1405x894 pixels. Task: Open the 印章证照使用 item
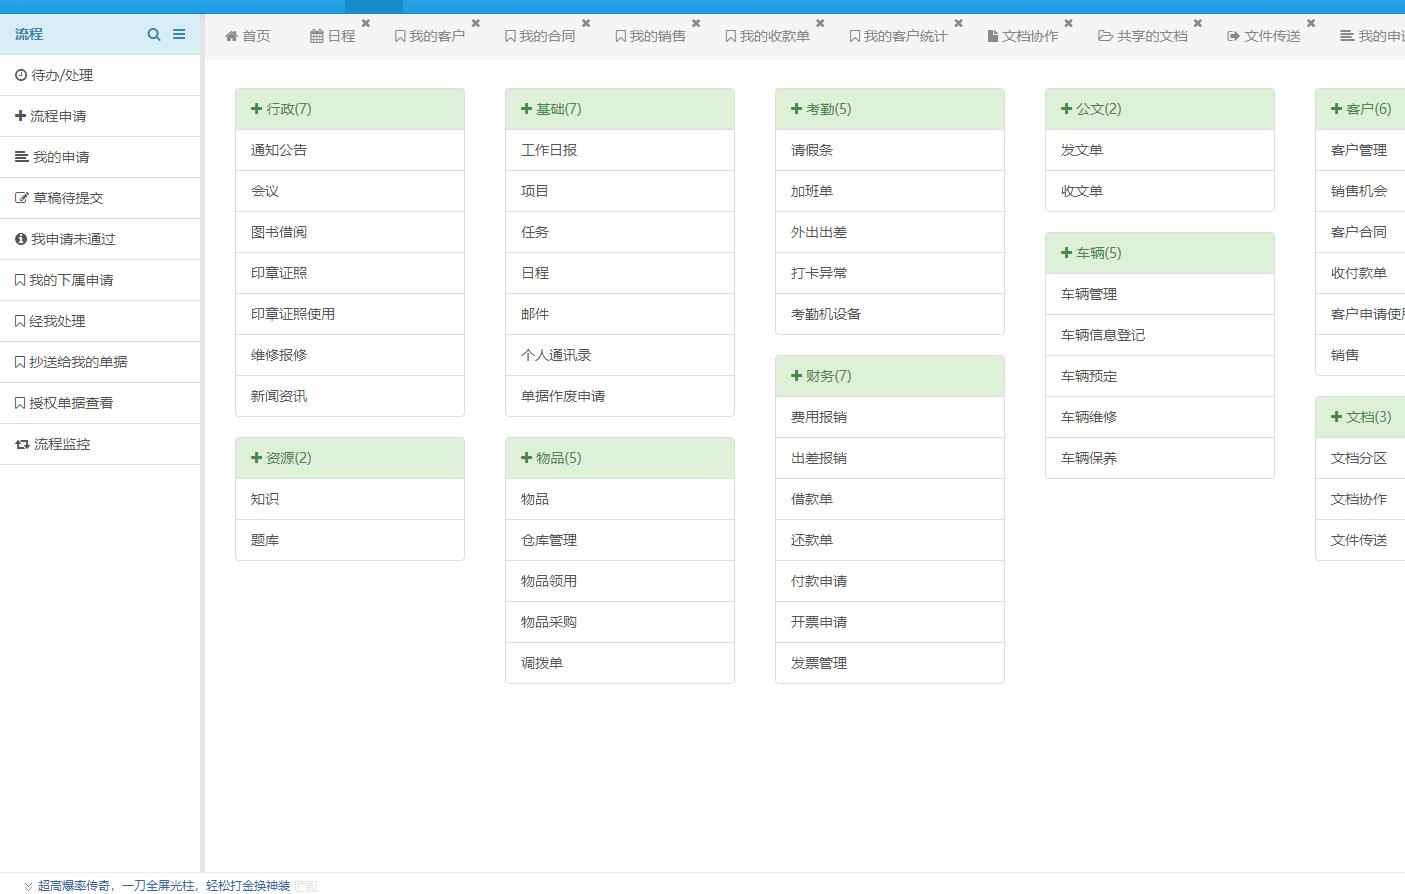click(350, 314)
